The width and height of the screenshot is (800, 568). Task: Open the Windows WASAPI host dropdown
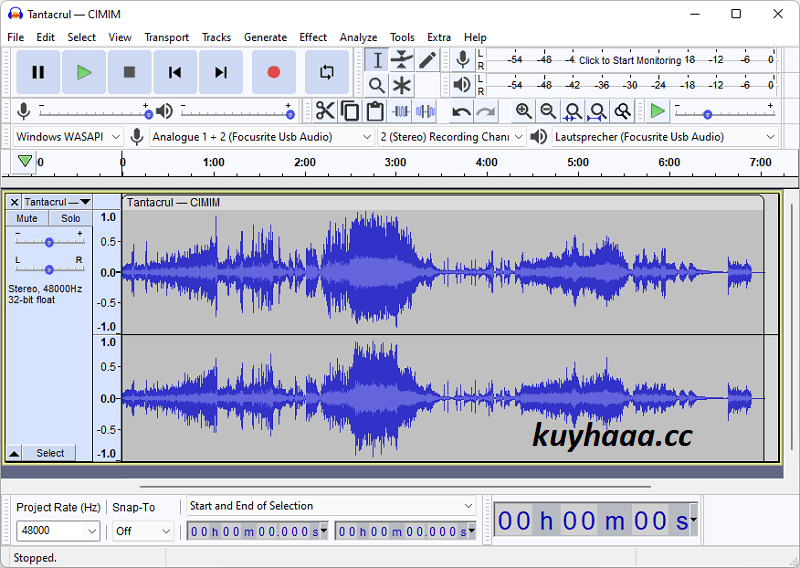68,137
